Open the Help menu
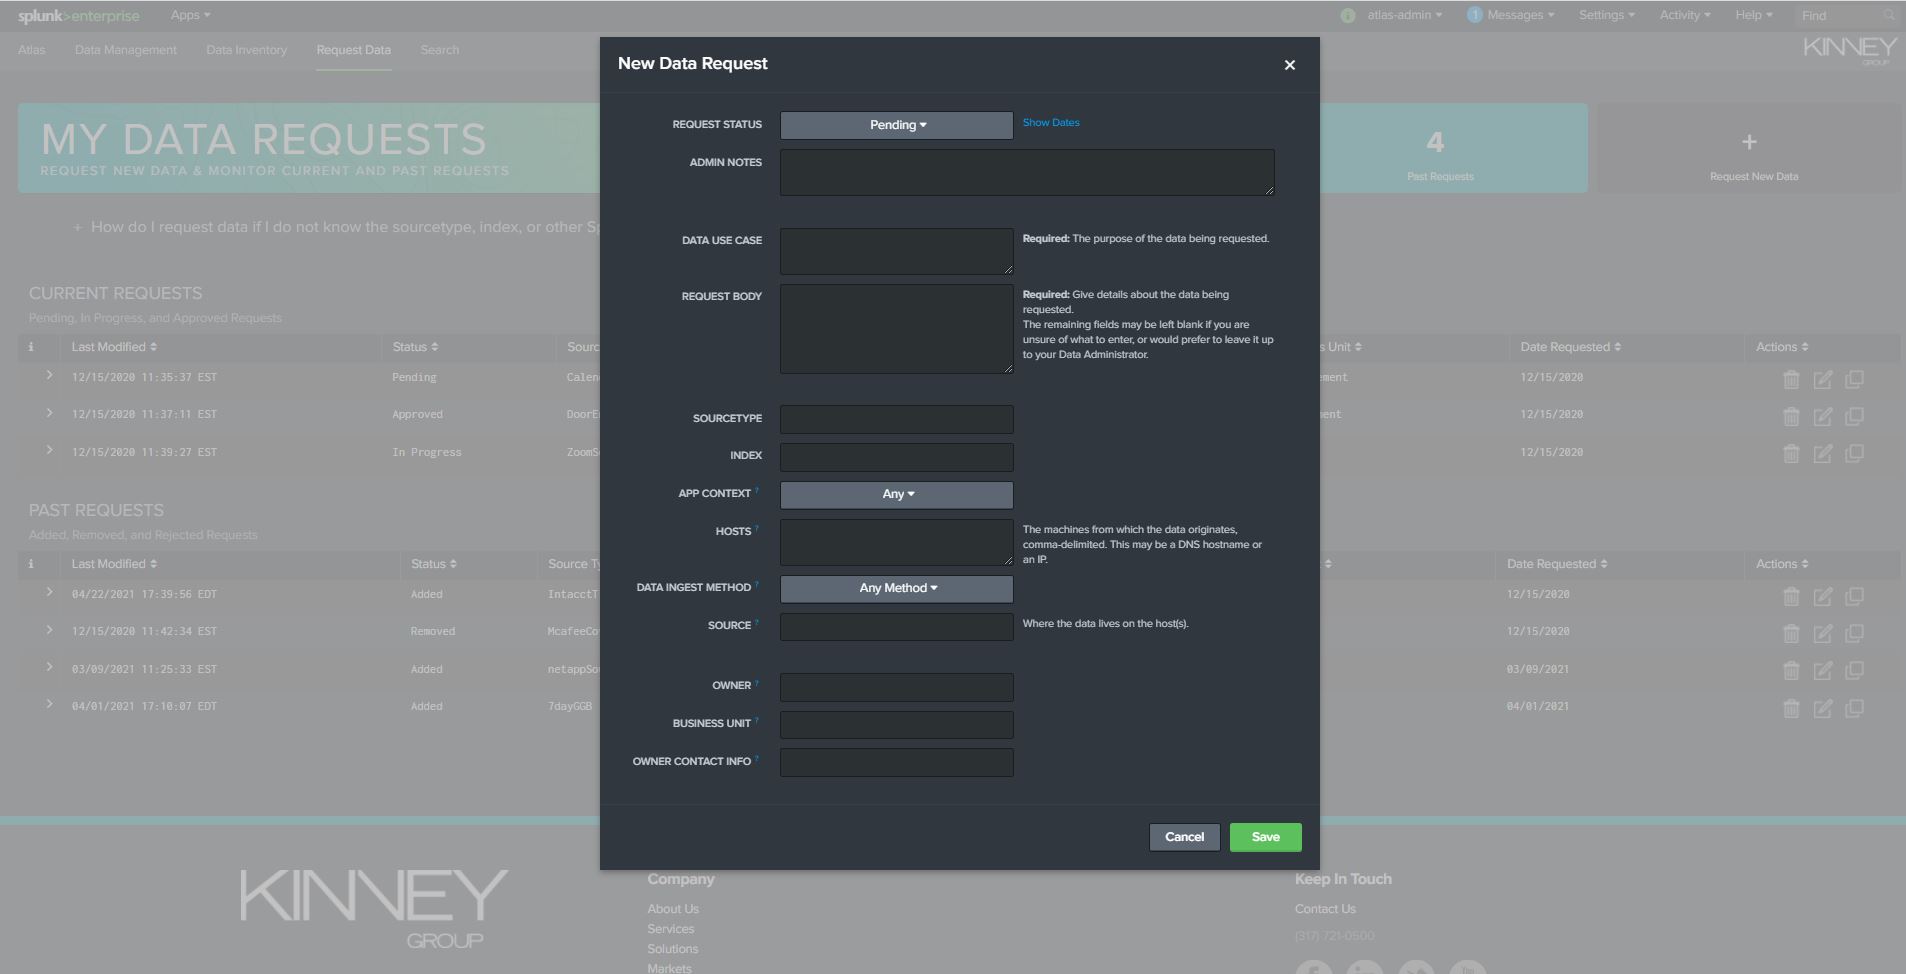The width and height of the screenshot is (1906, 974). pos(1752,15)
